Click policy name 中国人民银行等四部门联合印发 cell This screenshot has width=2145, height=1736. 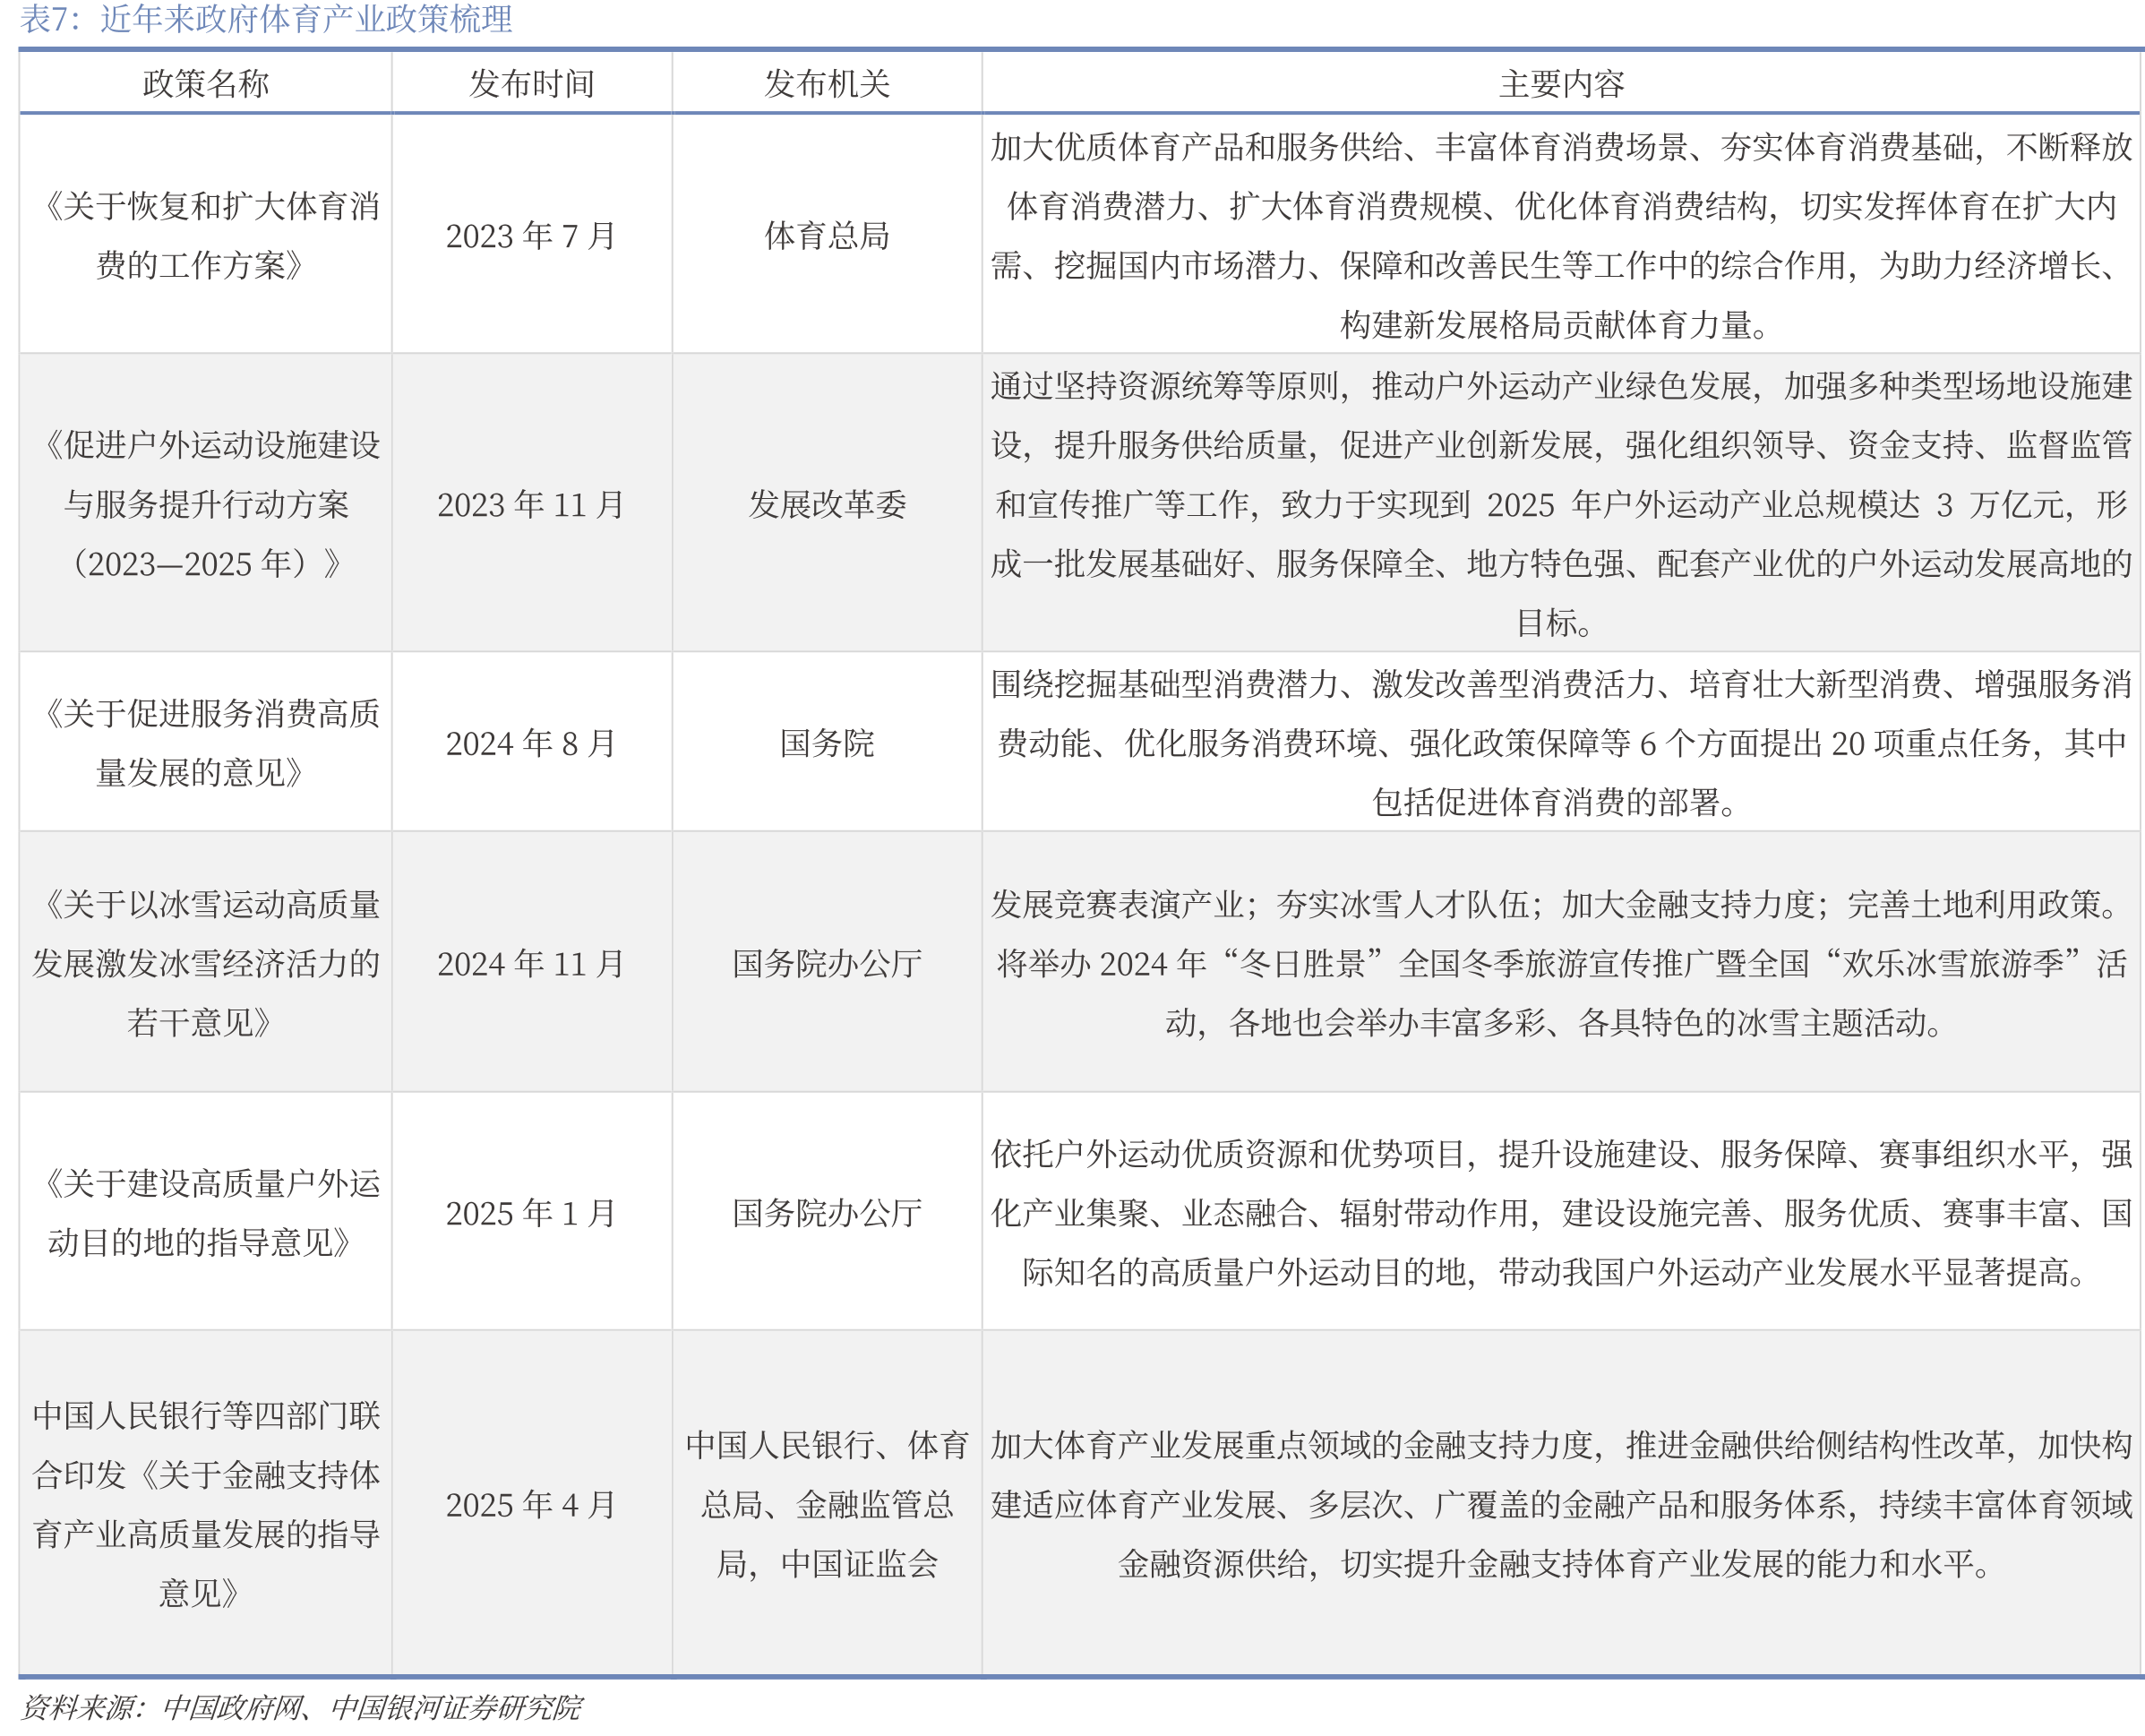click(x=205, y=1504)
